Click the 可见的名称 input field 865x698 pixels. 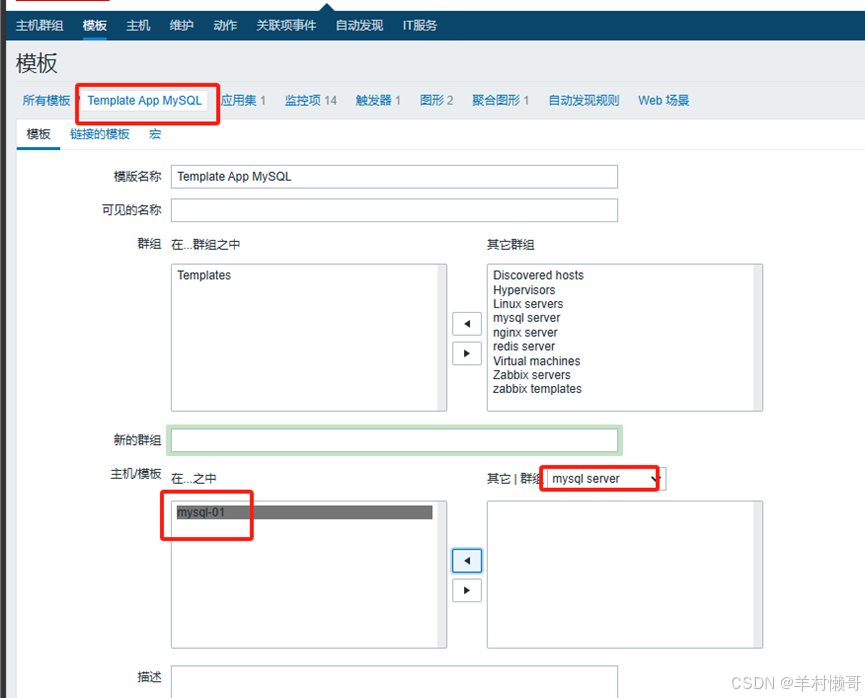coord(394,210)
